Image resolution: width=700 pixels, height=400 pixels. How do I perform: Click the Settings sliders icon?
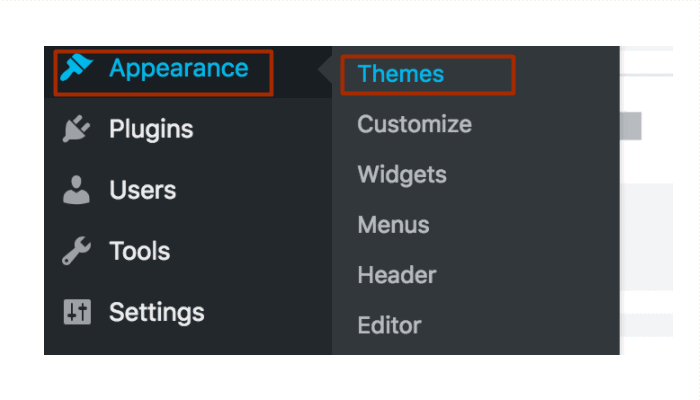tap(76, 312)
